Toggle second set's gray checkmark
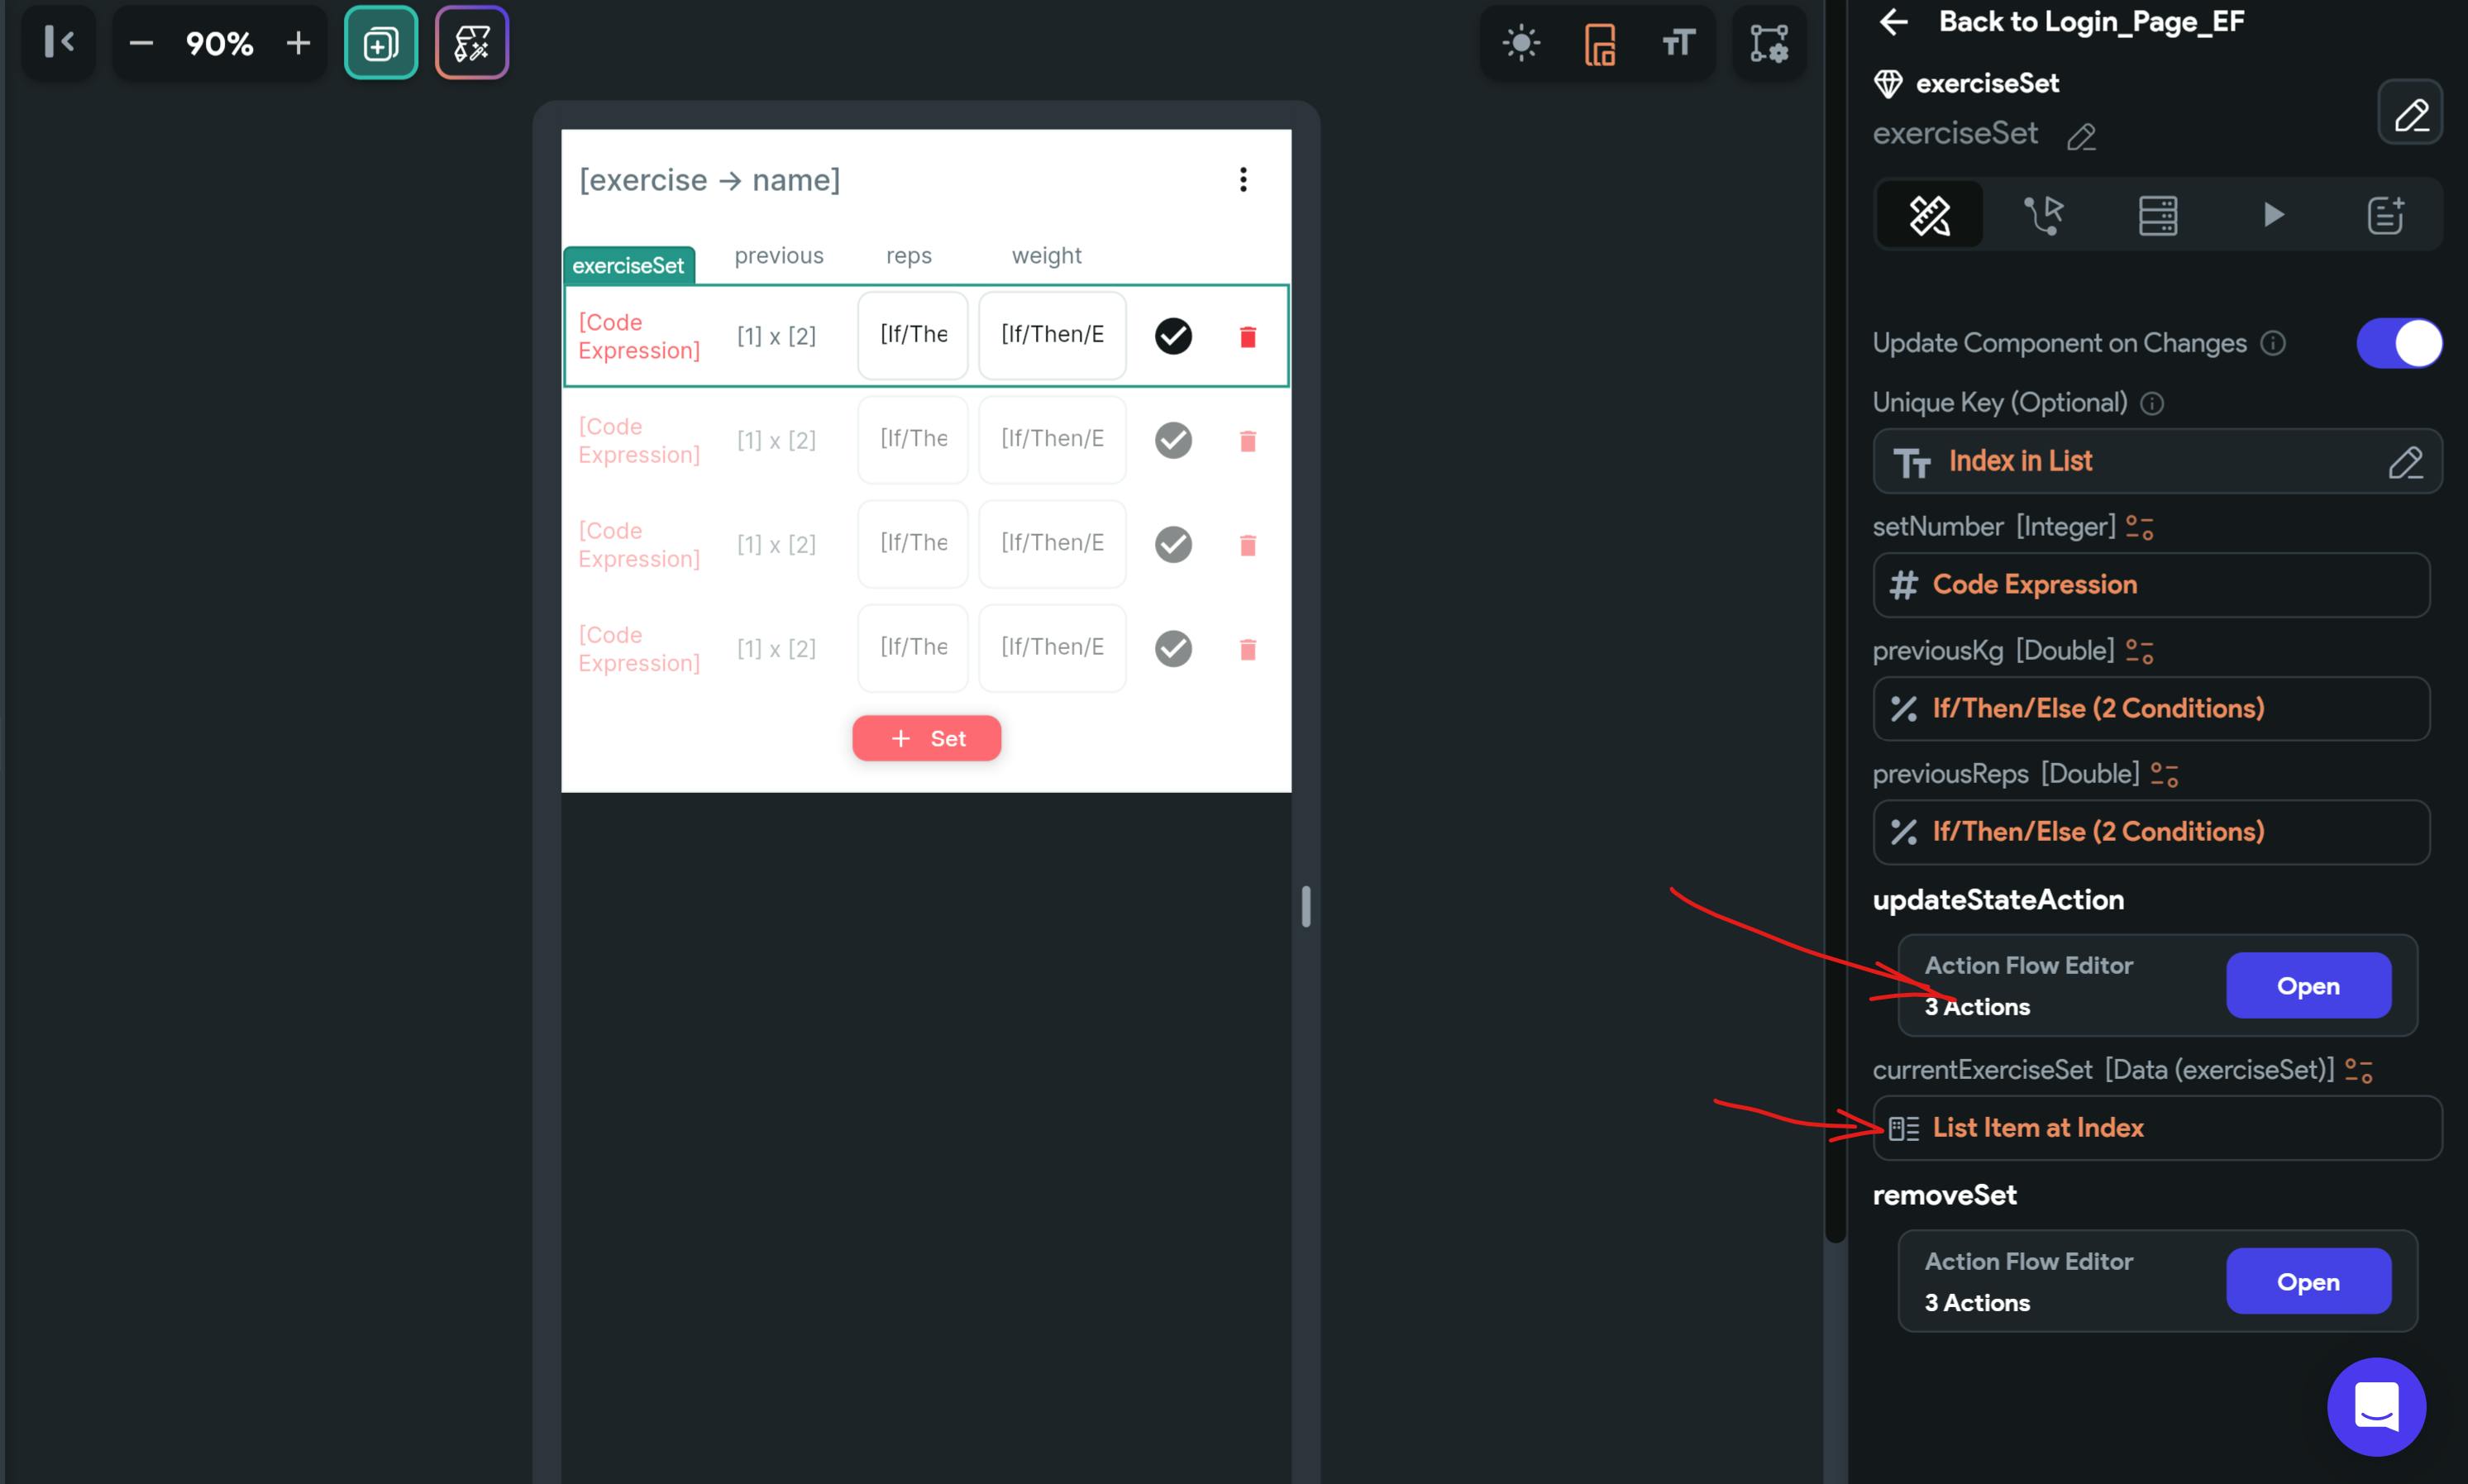Viewport: 2468px width, 1484px height. [1173, 440]
